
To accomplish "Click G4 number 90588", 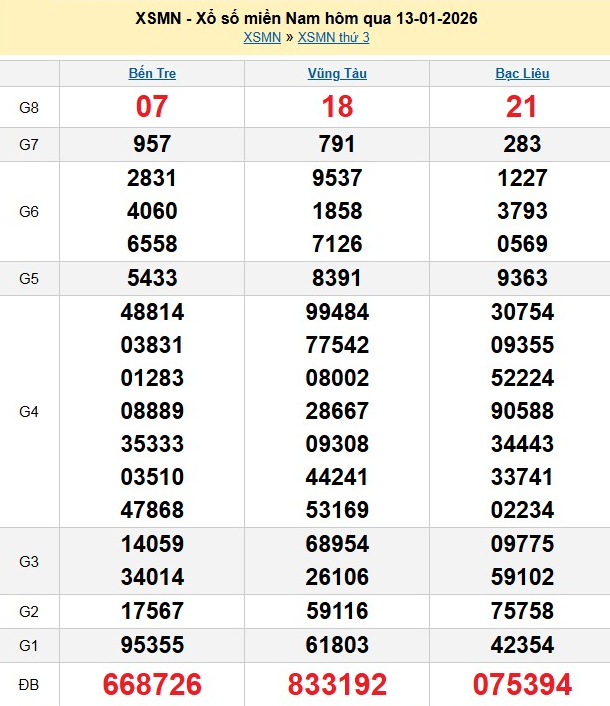I will [x=522, y=411].
